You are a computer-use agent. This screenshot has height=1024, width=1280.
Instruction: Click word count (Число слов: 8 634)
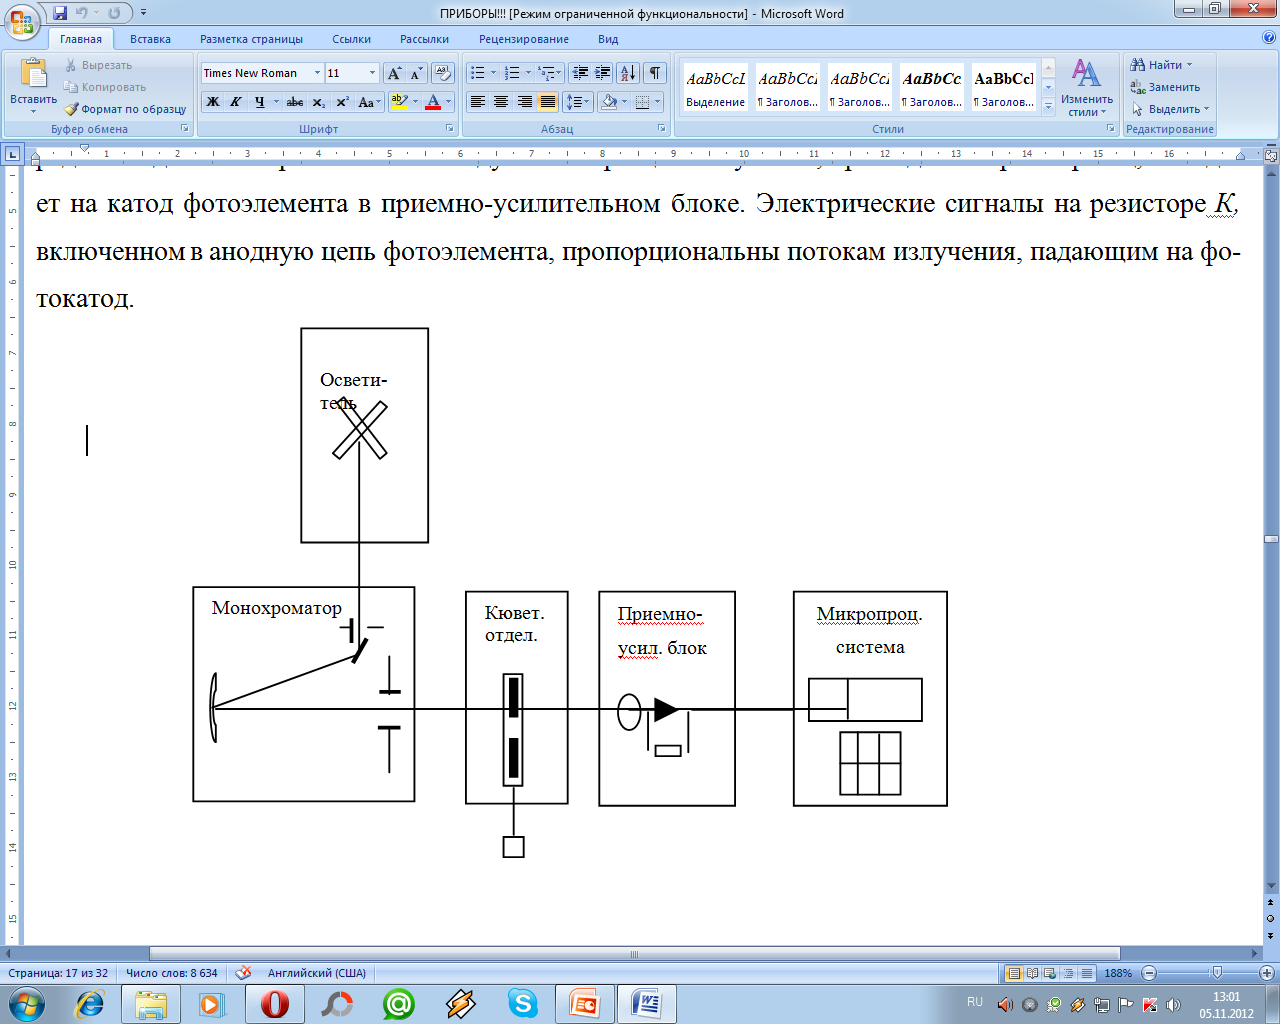172,973
